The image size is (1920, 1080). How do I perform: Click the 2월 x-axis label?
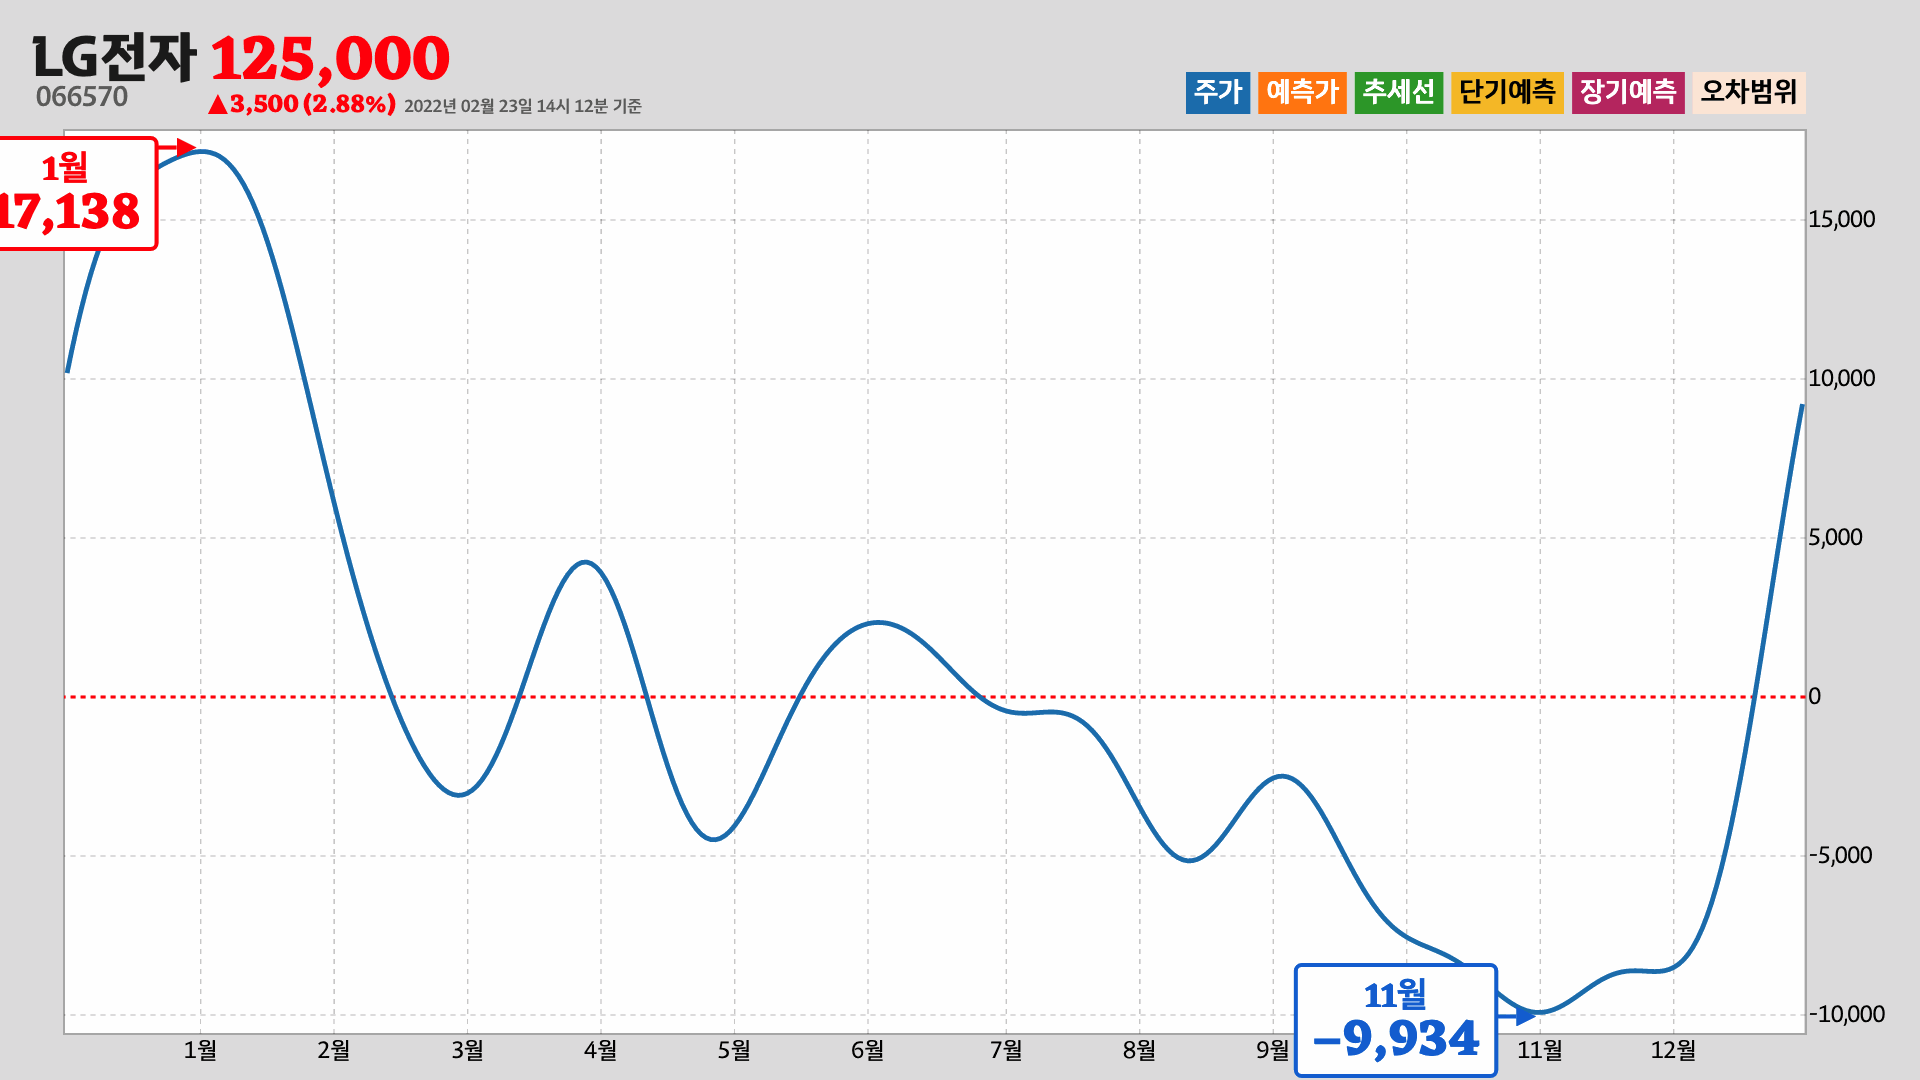tap(334, 1050)
